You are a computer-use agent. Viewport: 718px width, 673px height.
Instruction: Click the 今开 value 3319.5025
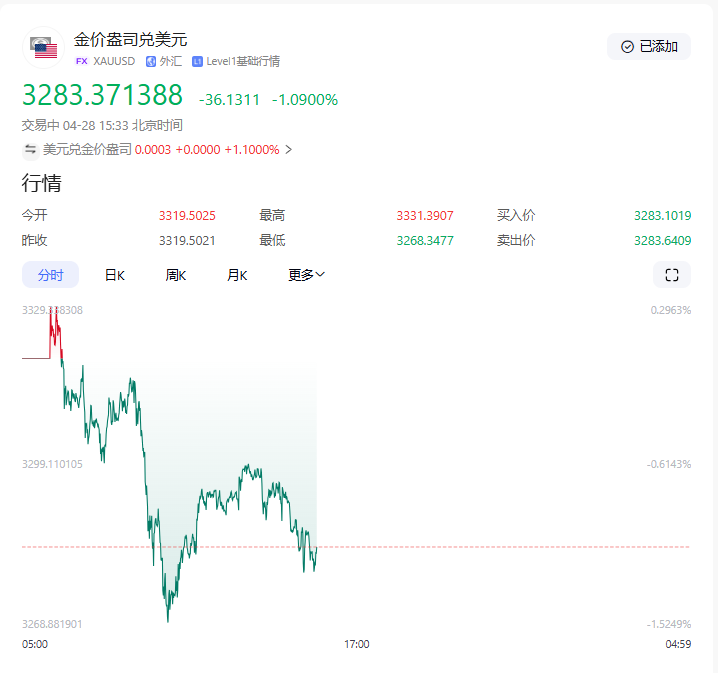[x=187, y=216]
